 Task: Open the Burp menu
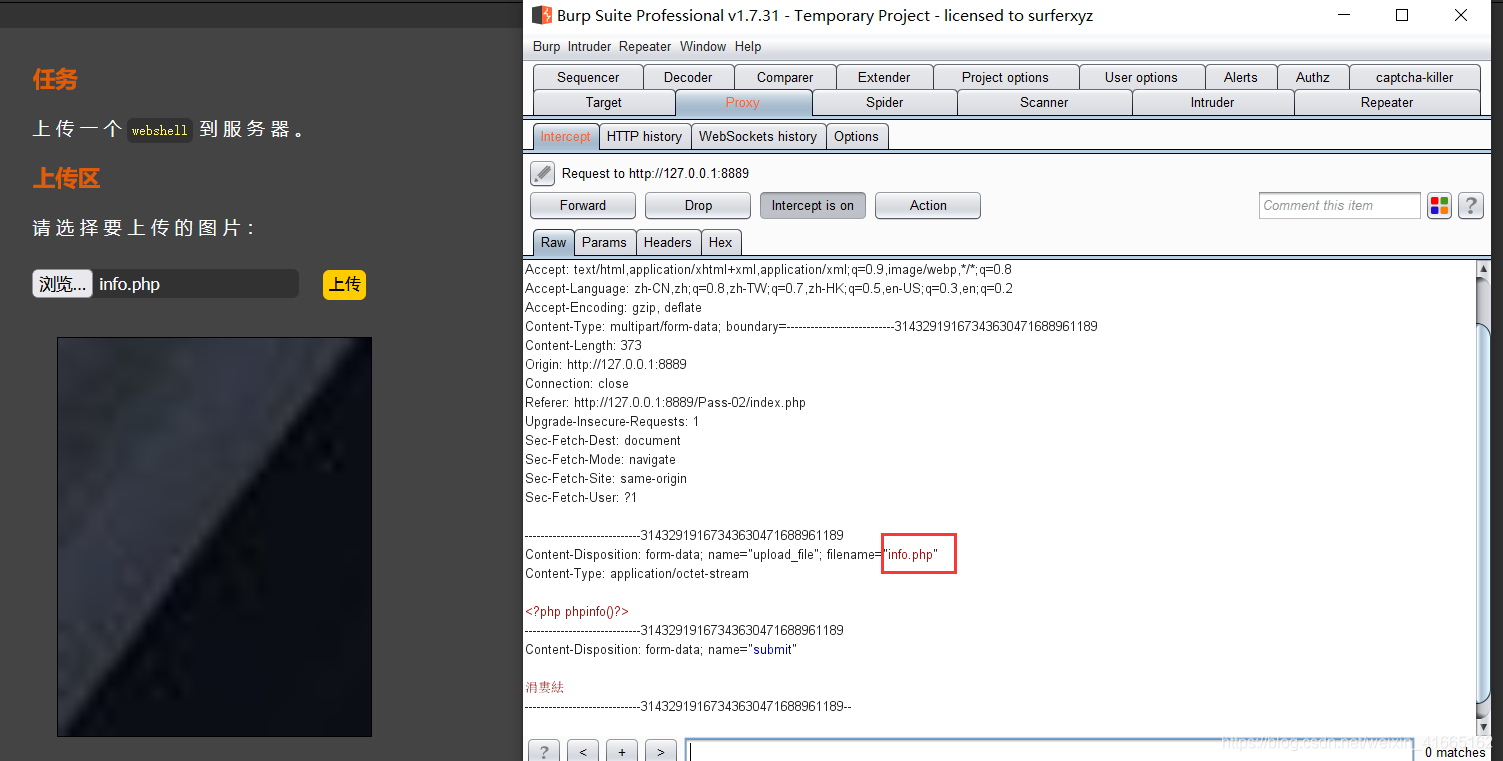(x=546, y=46)
